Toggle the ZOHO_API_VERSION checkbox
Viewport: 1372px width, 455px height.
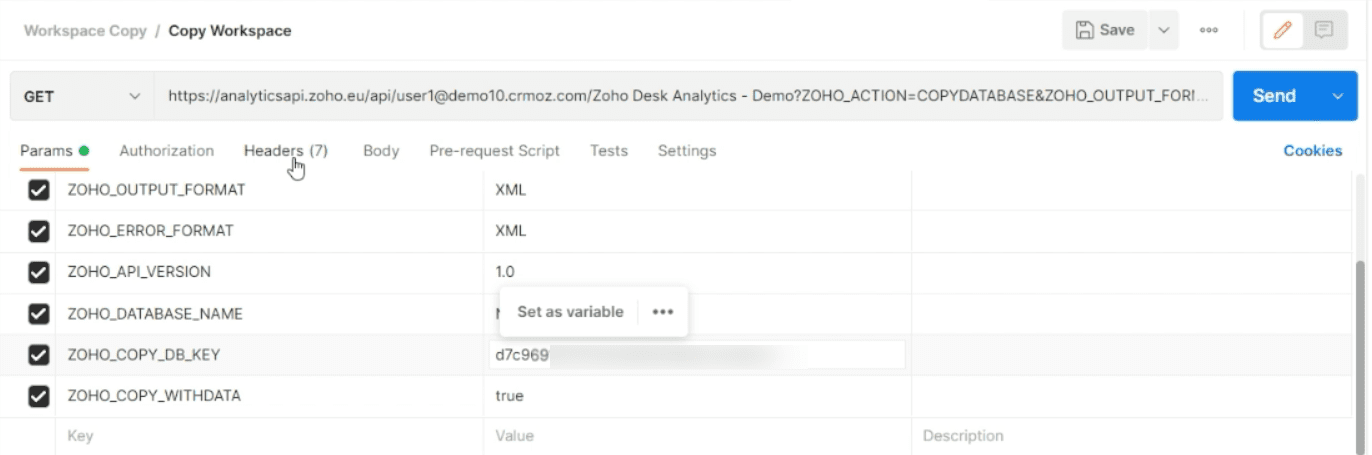39,272
